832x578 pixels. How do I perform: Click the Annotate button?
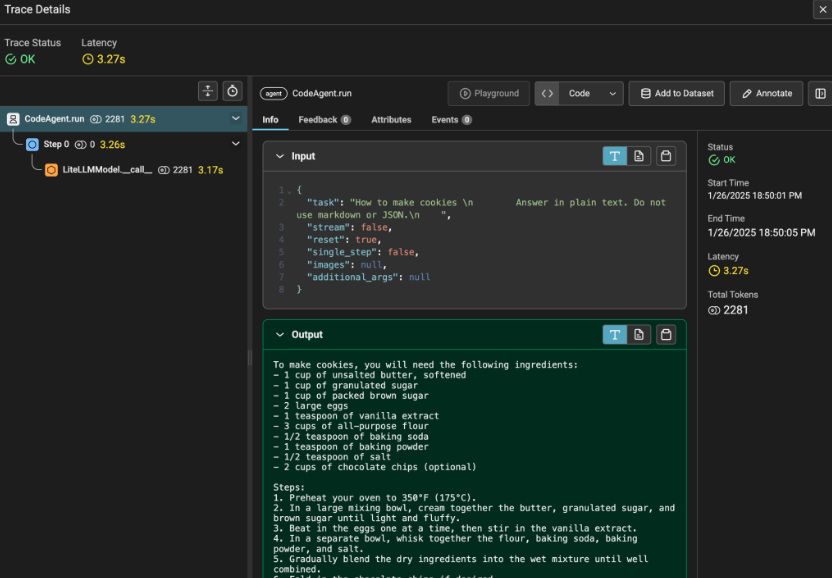pos(766,92)
